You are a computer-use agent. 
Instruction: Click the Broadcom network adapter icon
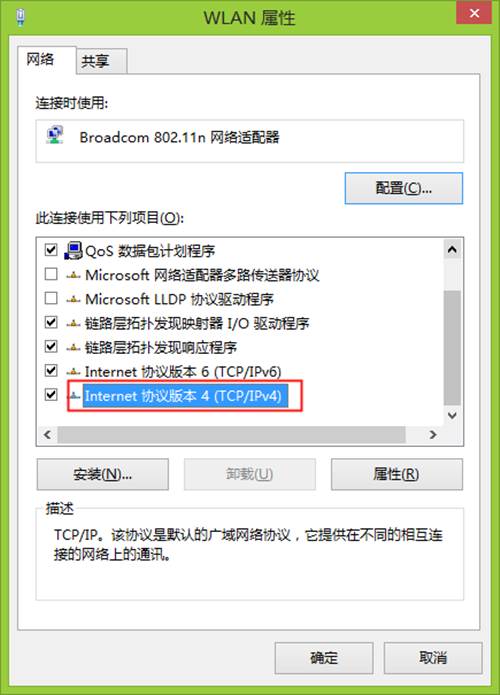55,135
